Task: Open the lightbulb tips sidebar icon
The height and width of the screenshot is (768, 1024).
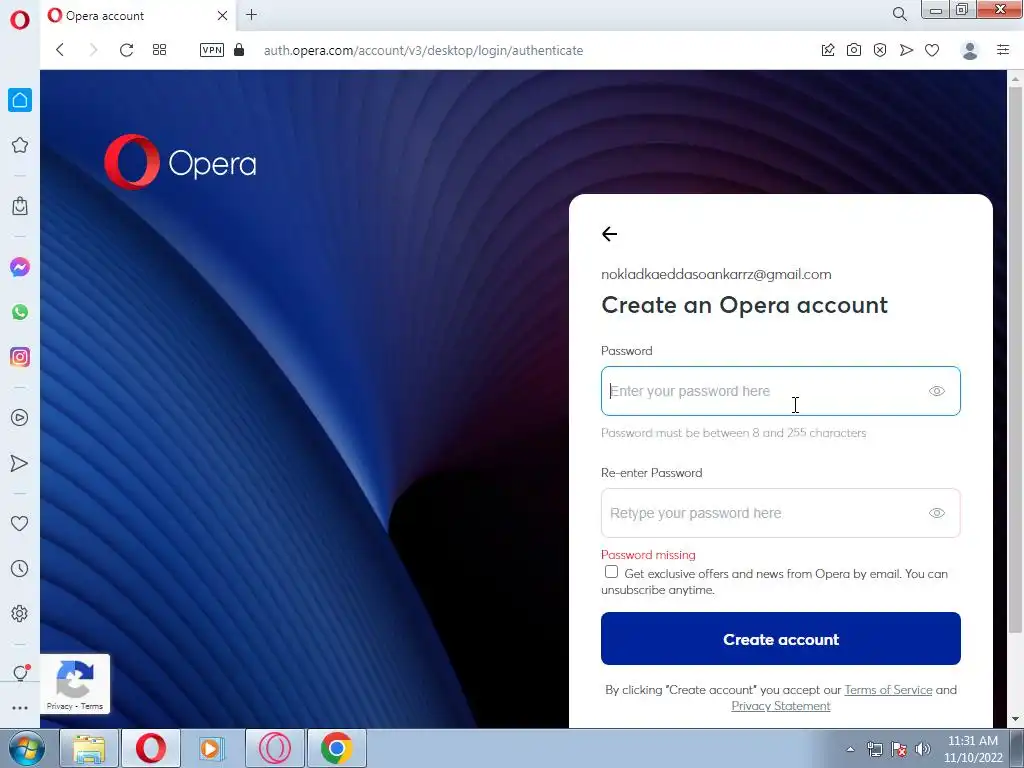Action: click(20, 673)
